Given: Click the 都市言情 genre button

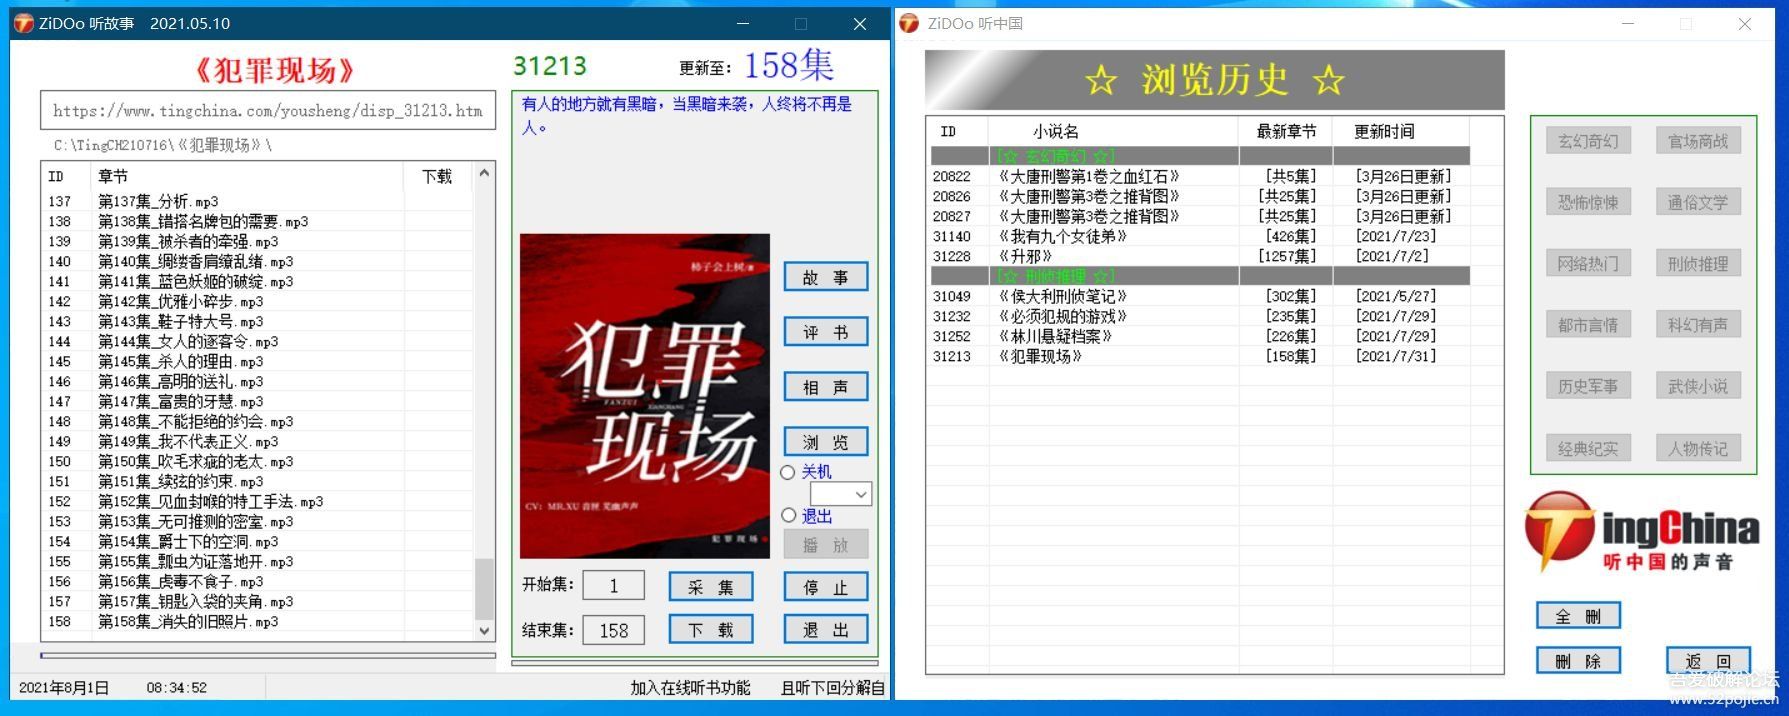Looking at the screenshot, I should point(1588,325).
